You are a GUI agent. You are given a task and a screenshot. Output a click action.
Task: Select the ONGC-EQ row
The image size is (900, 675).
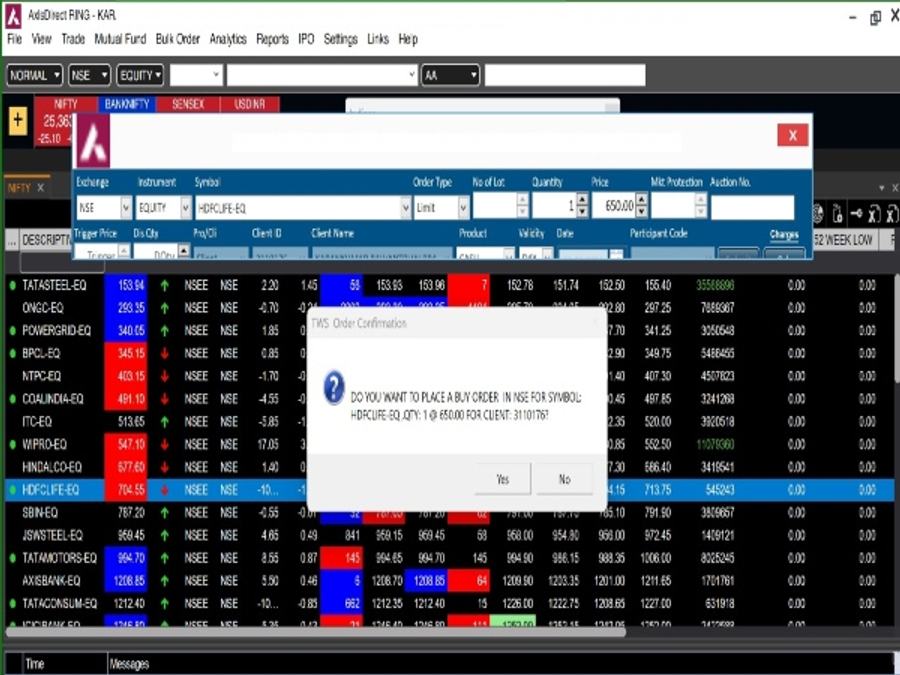point(450,308)
